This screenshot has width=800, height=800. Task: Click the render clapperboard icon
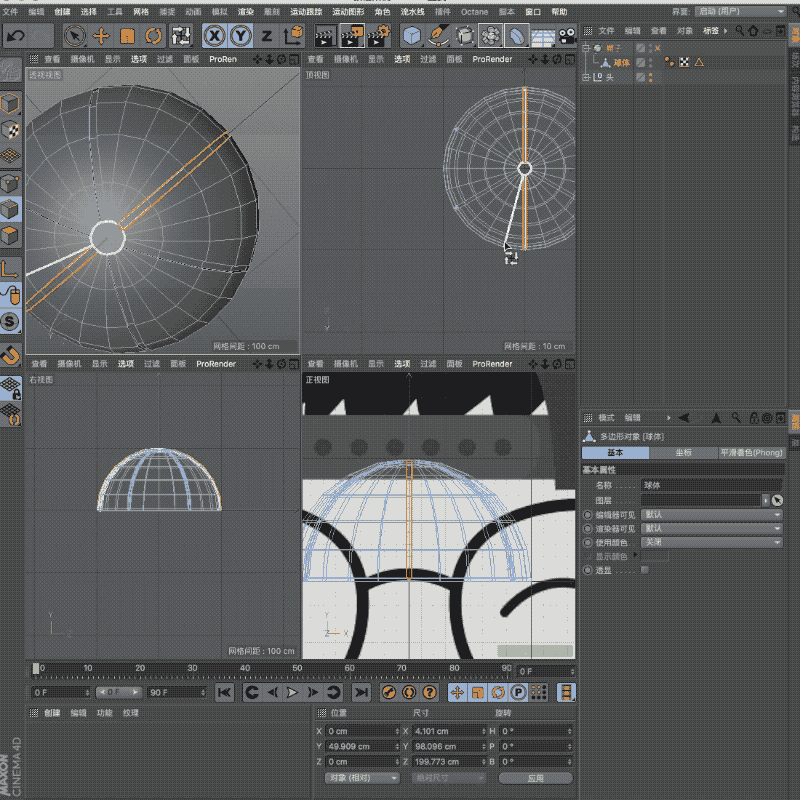(324, 37)
